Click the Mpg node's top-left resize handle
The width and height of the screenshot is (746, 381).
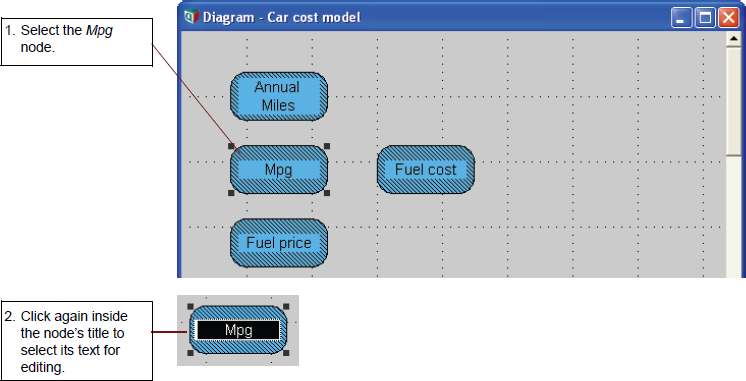(231, 146)
